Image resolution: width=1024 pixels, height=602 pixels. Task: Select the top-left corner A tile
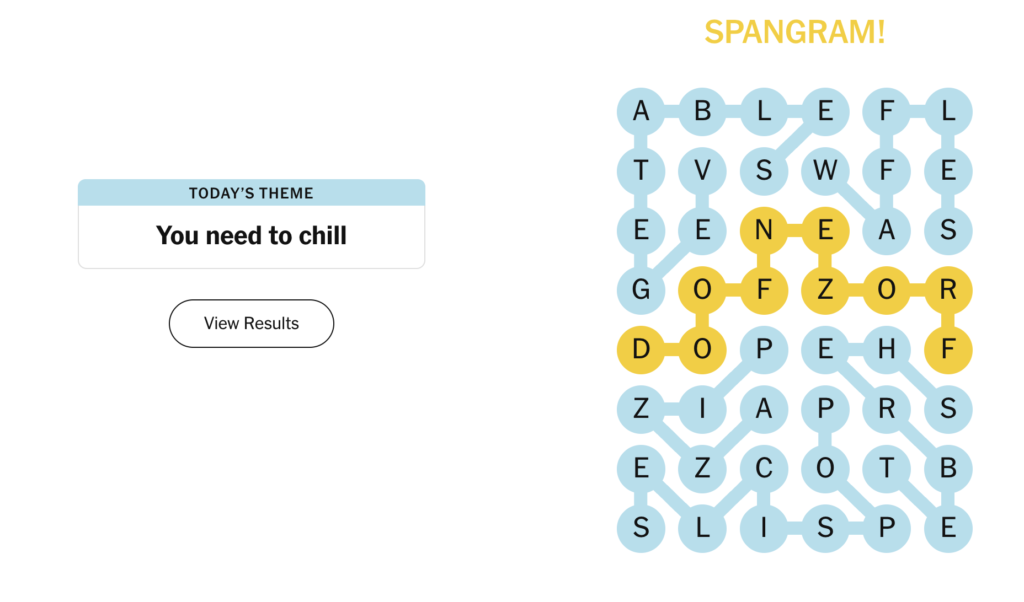point(641,111)
